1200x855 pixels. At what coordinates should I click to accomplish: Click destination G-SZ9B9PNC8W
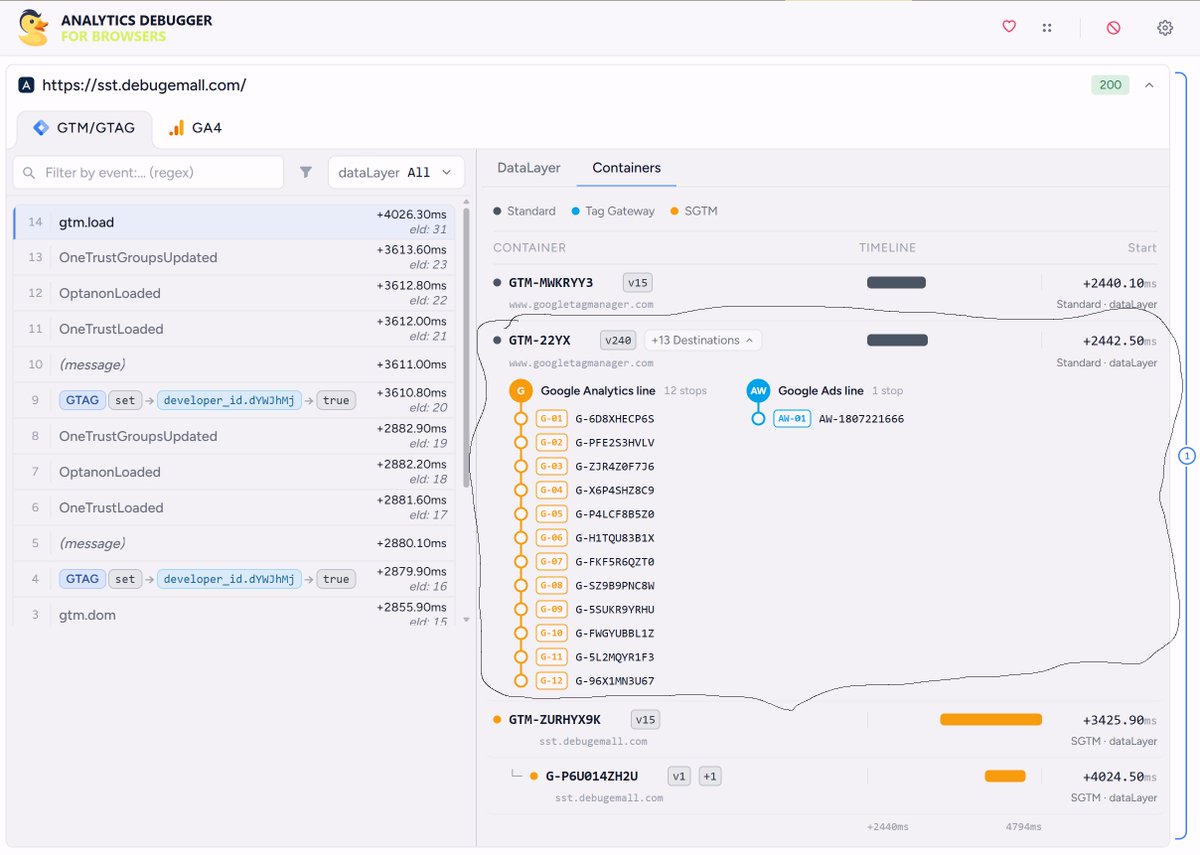(x=615, y=586)
